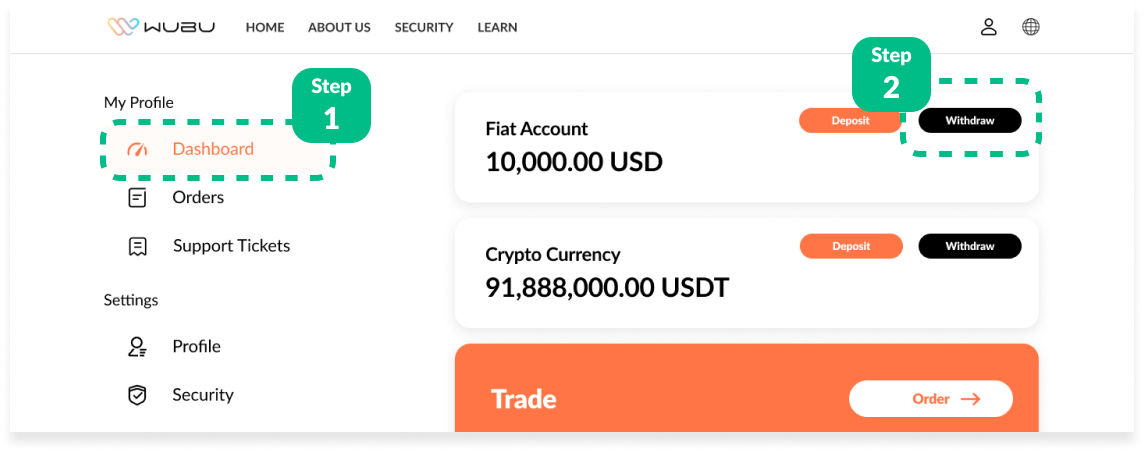Open the Security menu in the top navigation
The height and width of the screenshot is (452, 1144).
pyautogui.click(x=424, y=27)
